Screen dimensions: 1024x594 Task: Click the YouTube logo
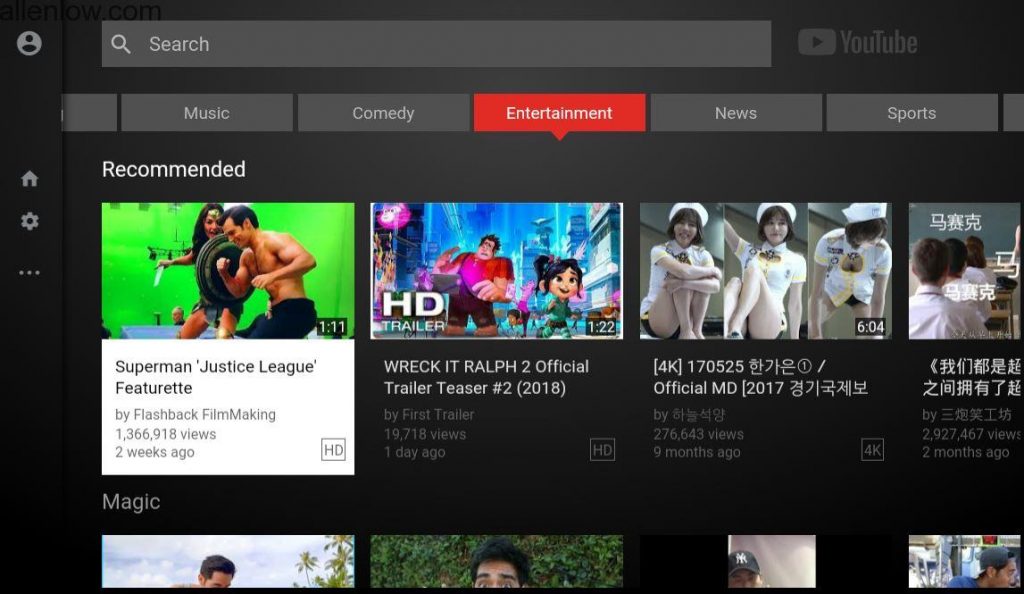[857, 42]
